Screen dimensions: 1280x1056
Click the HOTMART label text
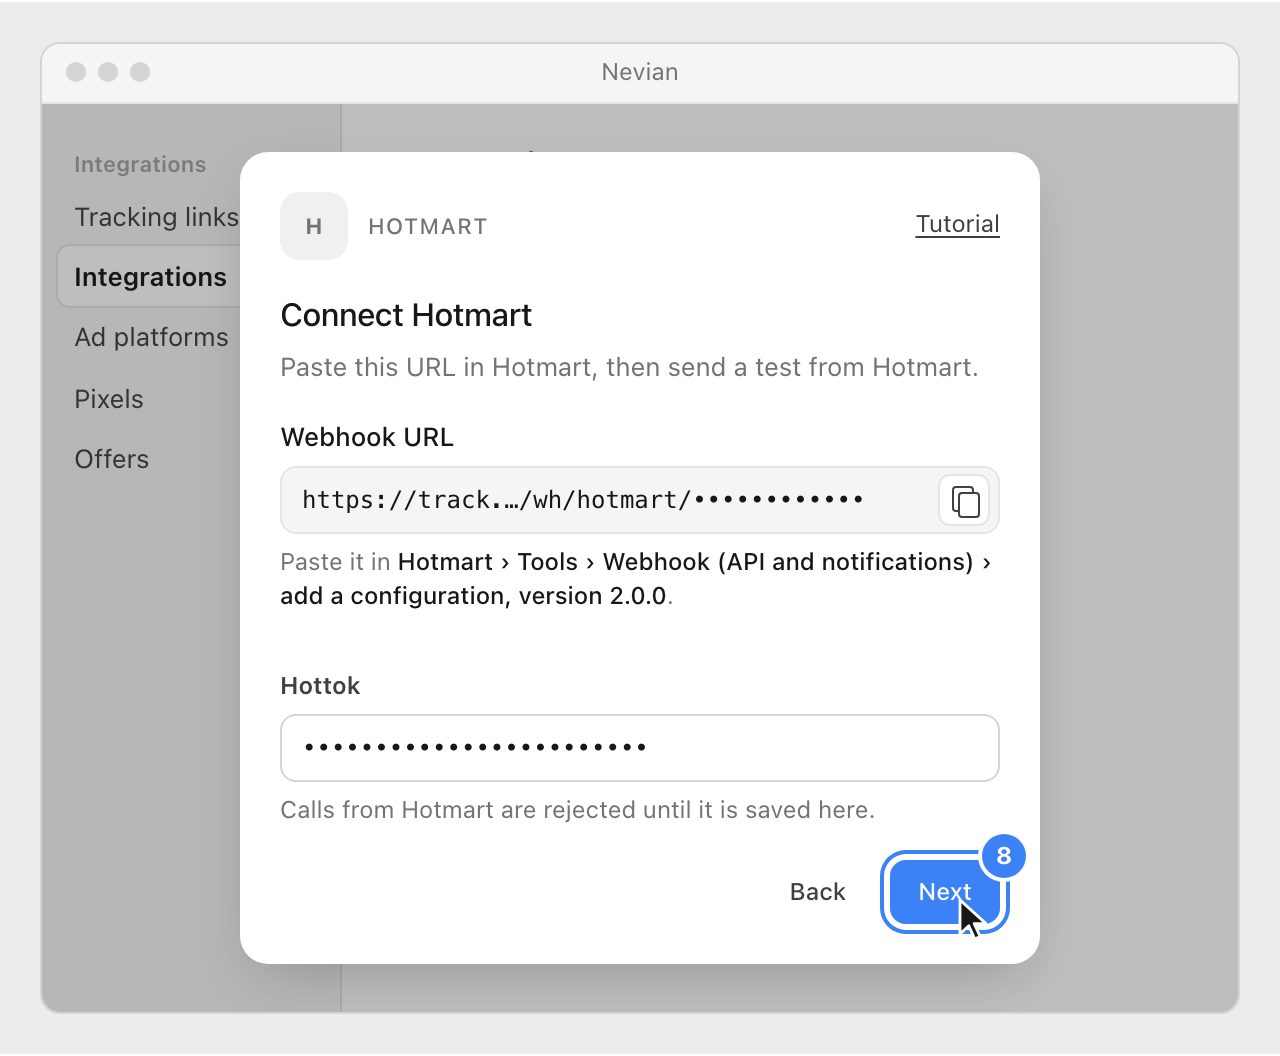[x=428, y=227]
